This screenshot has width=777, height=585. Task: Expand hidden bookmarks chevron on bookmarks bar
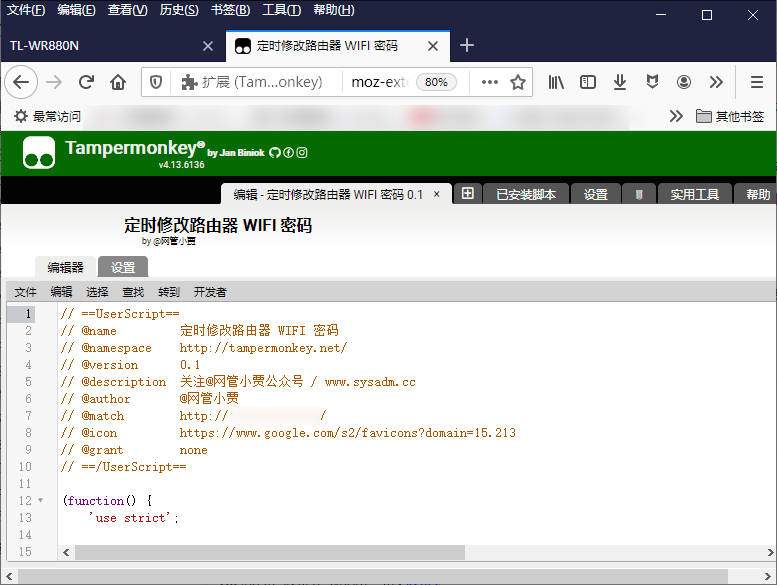pyautogui.click(x=676, y=116)
